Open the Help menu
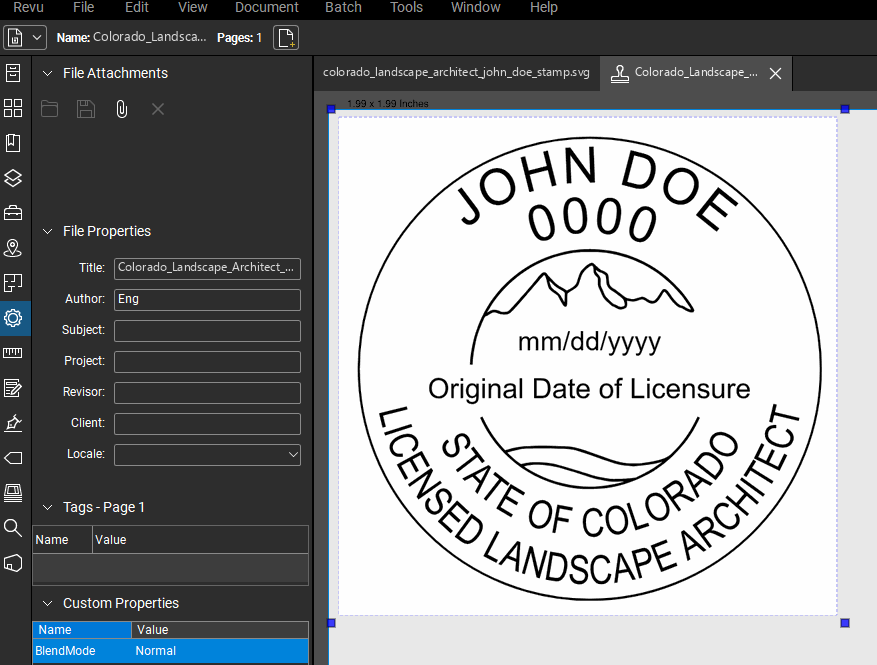This screenshot has width=877, height=665. coord(544,7)
